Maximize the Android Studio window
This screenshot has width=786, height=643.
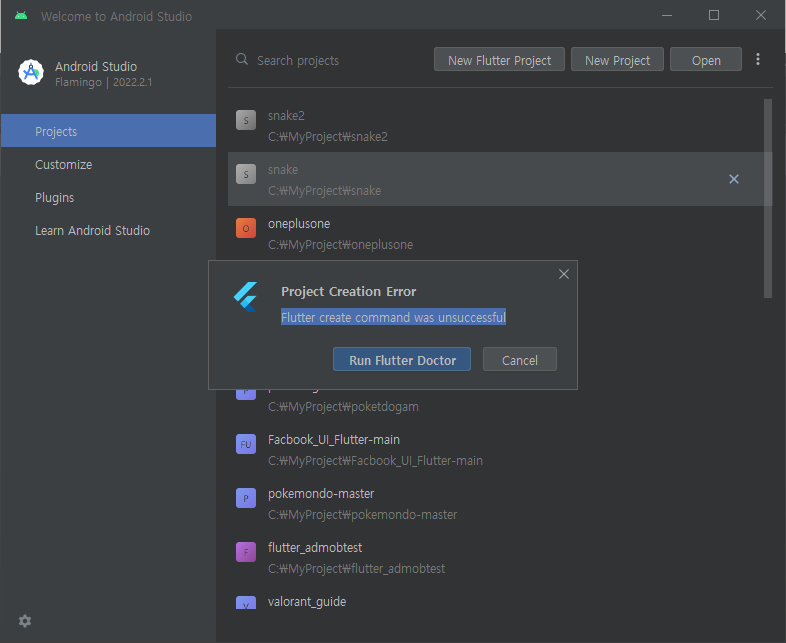714,16
